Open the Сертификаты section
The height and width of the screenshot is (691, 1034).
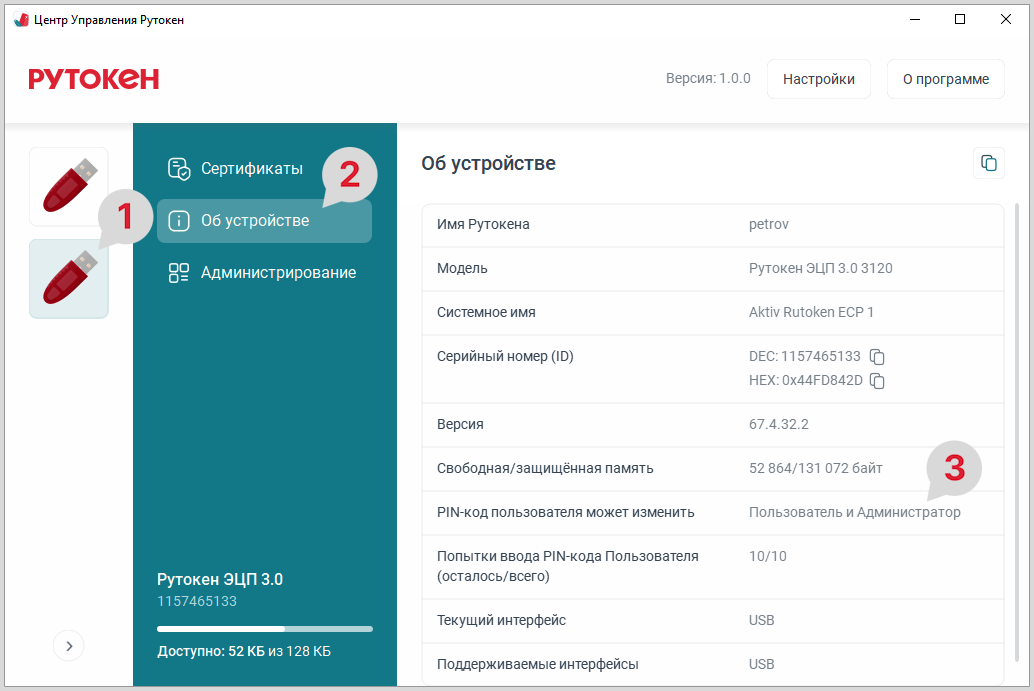click(251, 169)
